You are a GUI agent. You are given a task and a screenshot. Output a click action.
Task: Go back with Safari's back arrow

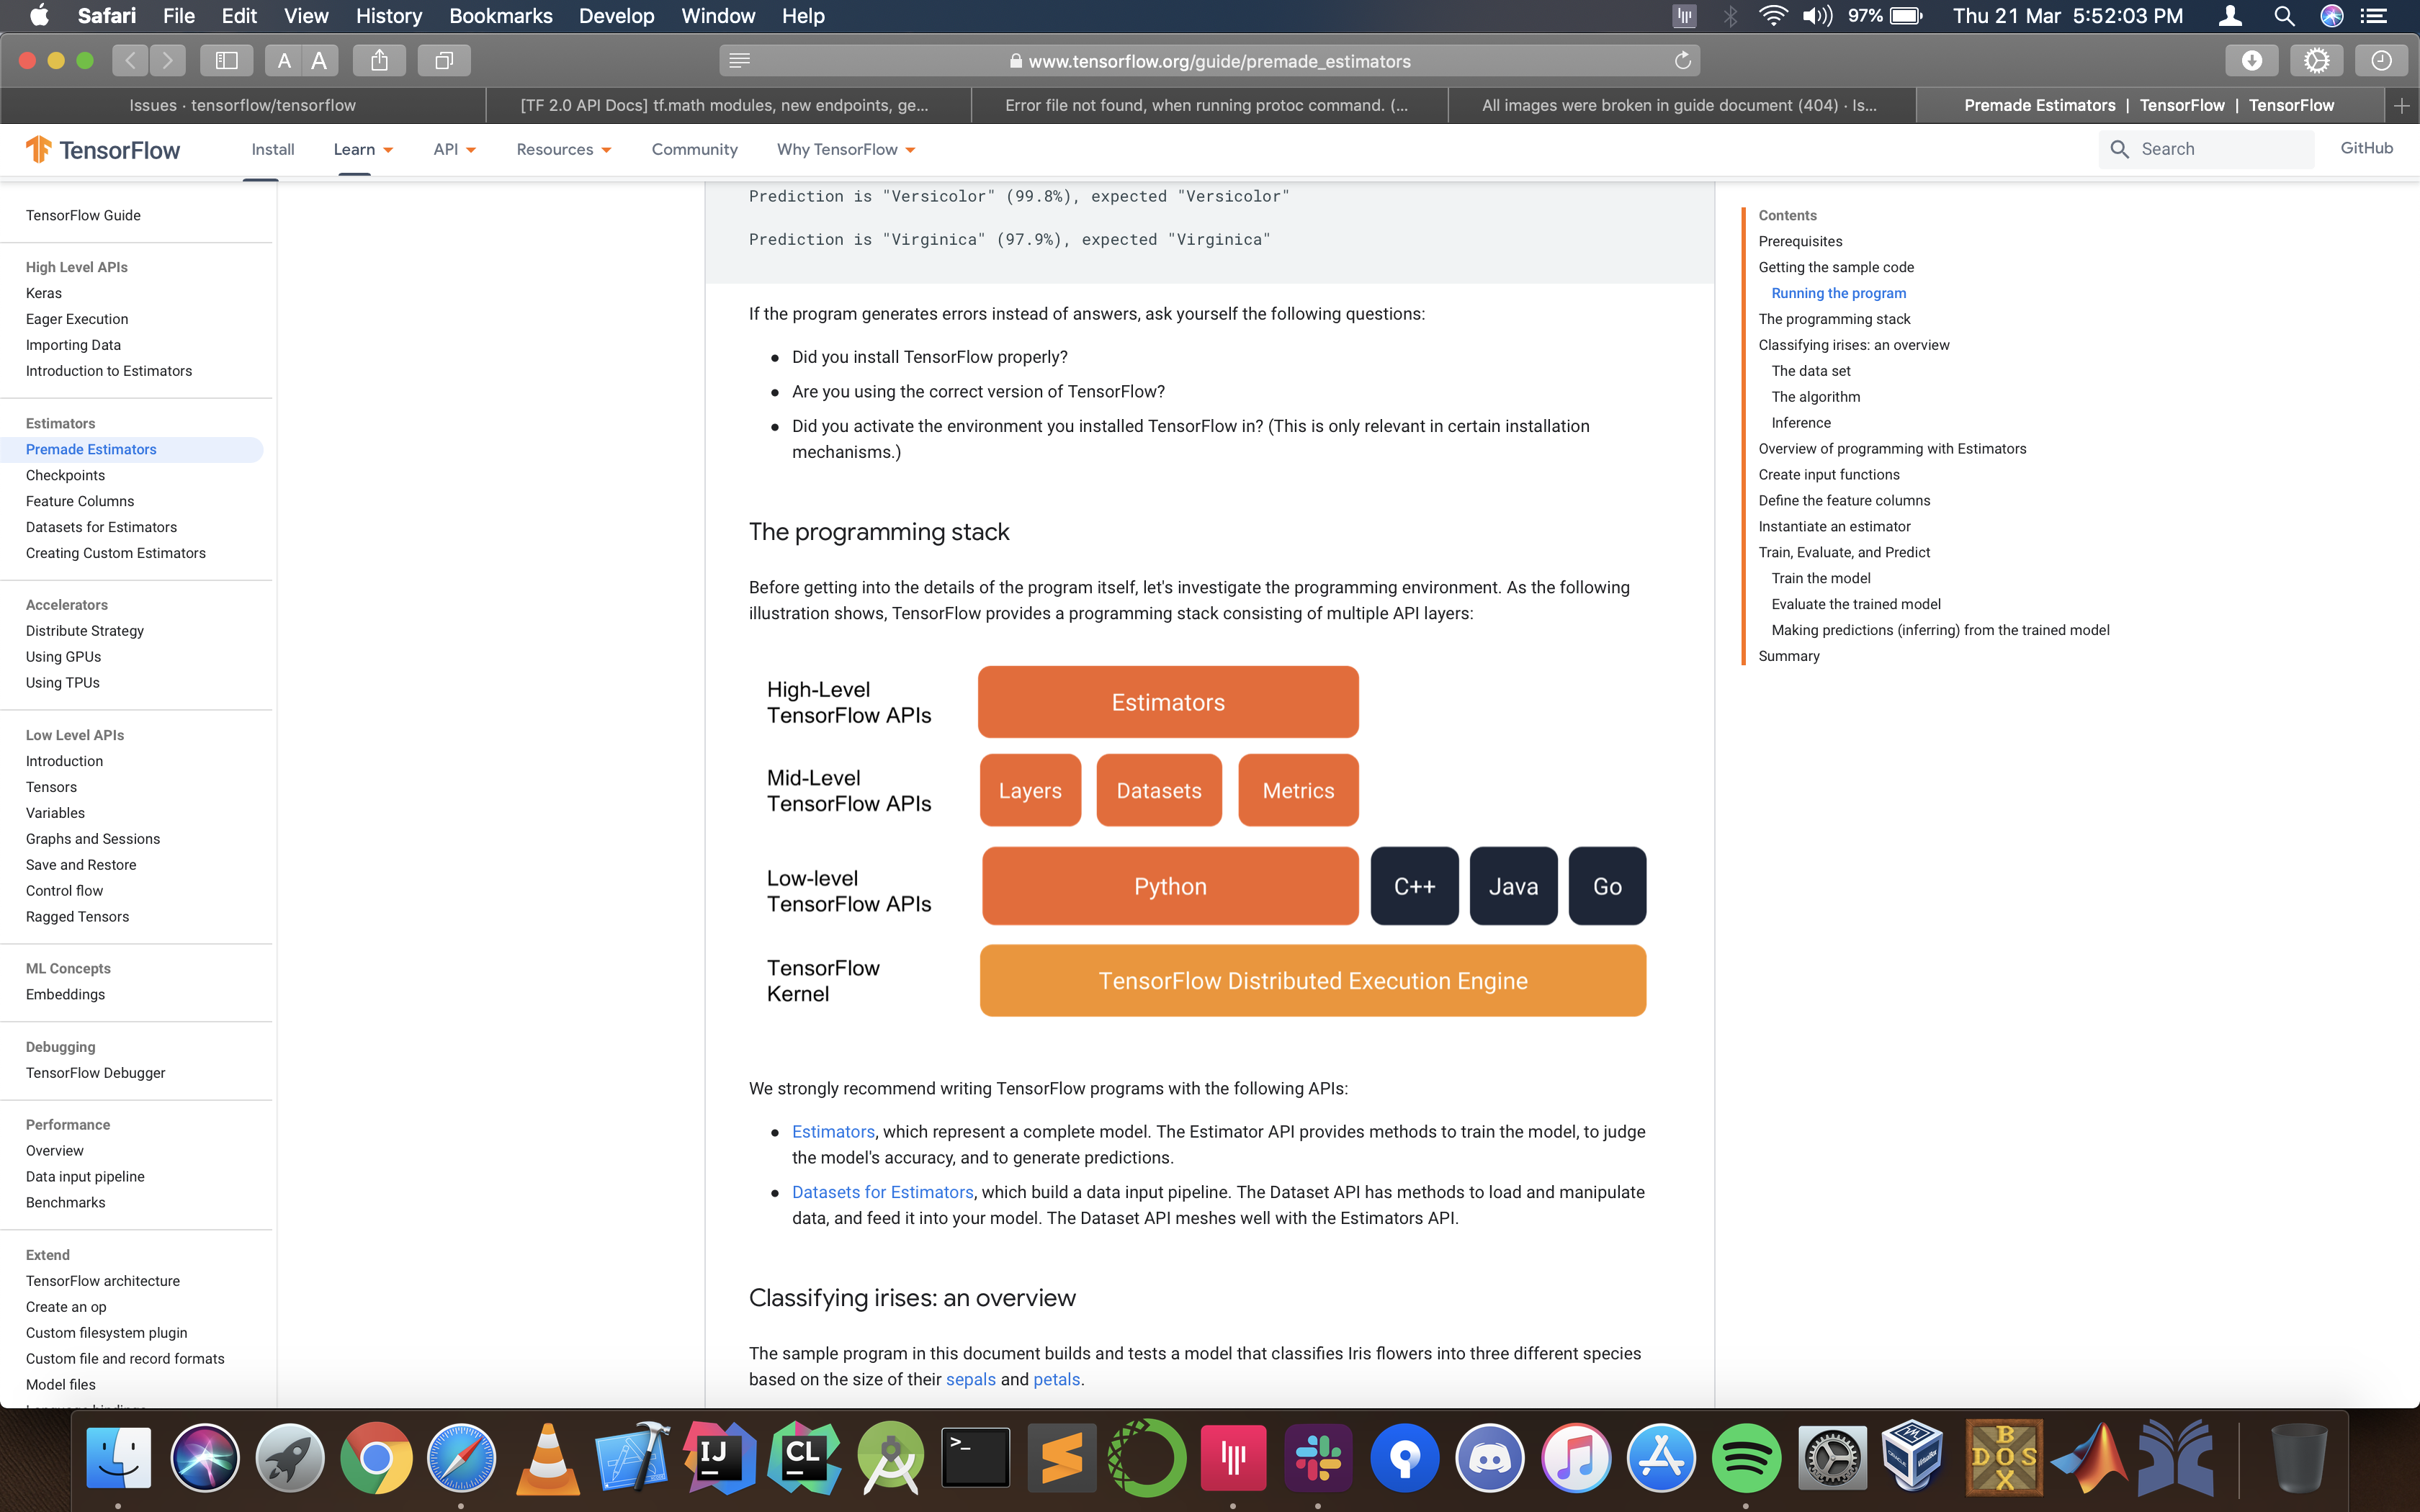click(130, 61)
